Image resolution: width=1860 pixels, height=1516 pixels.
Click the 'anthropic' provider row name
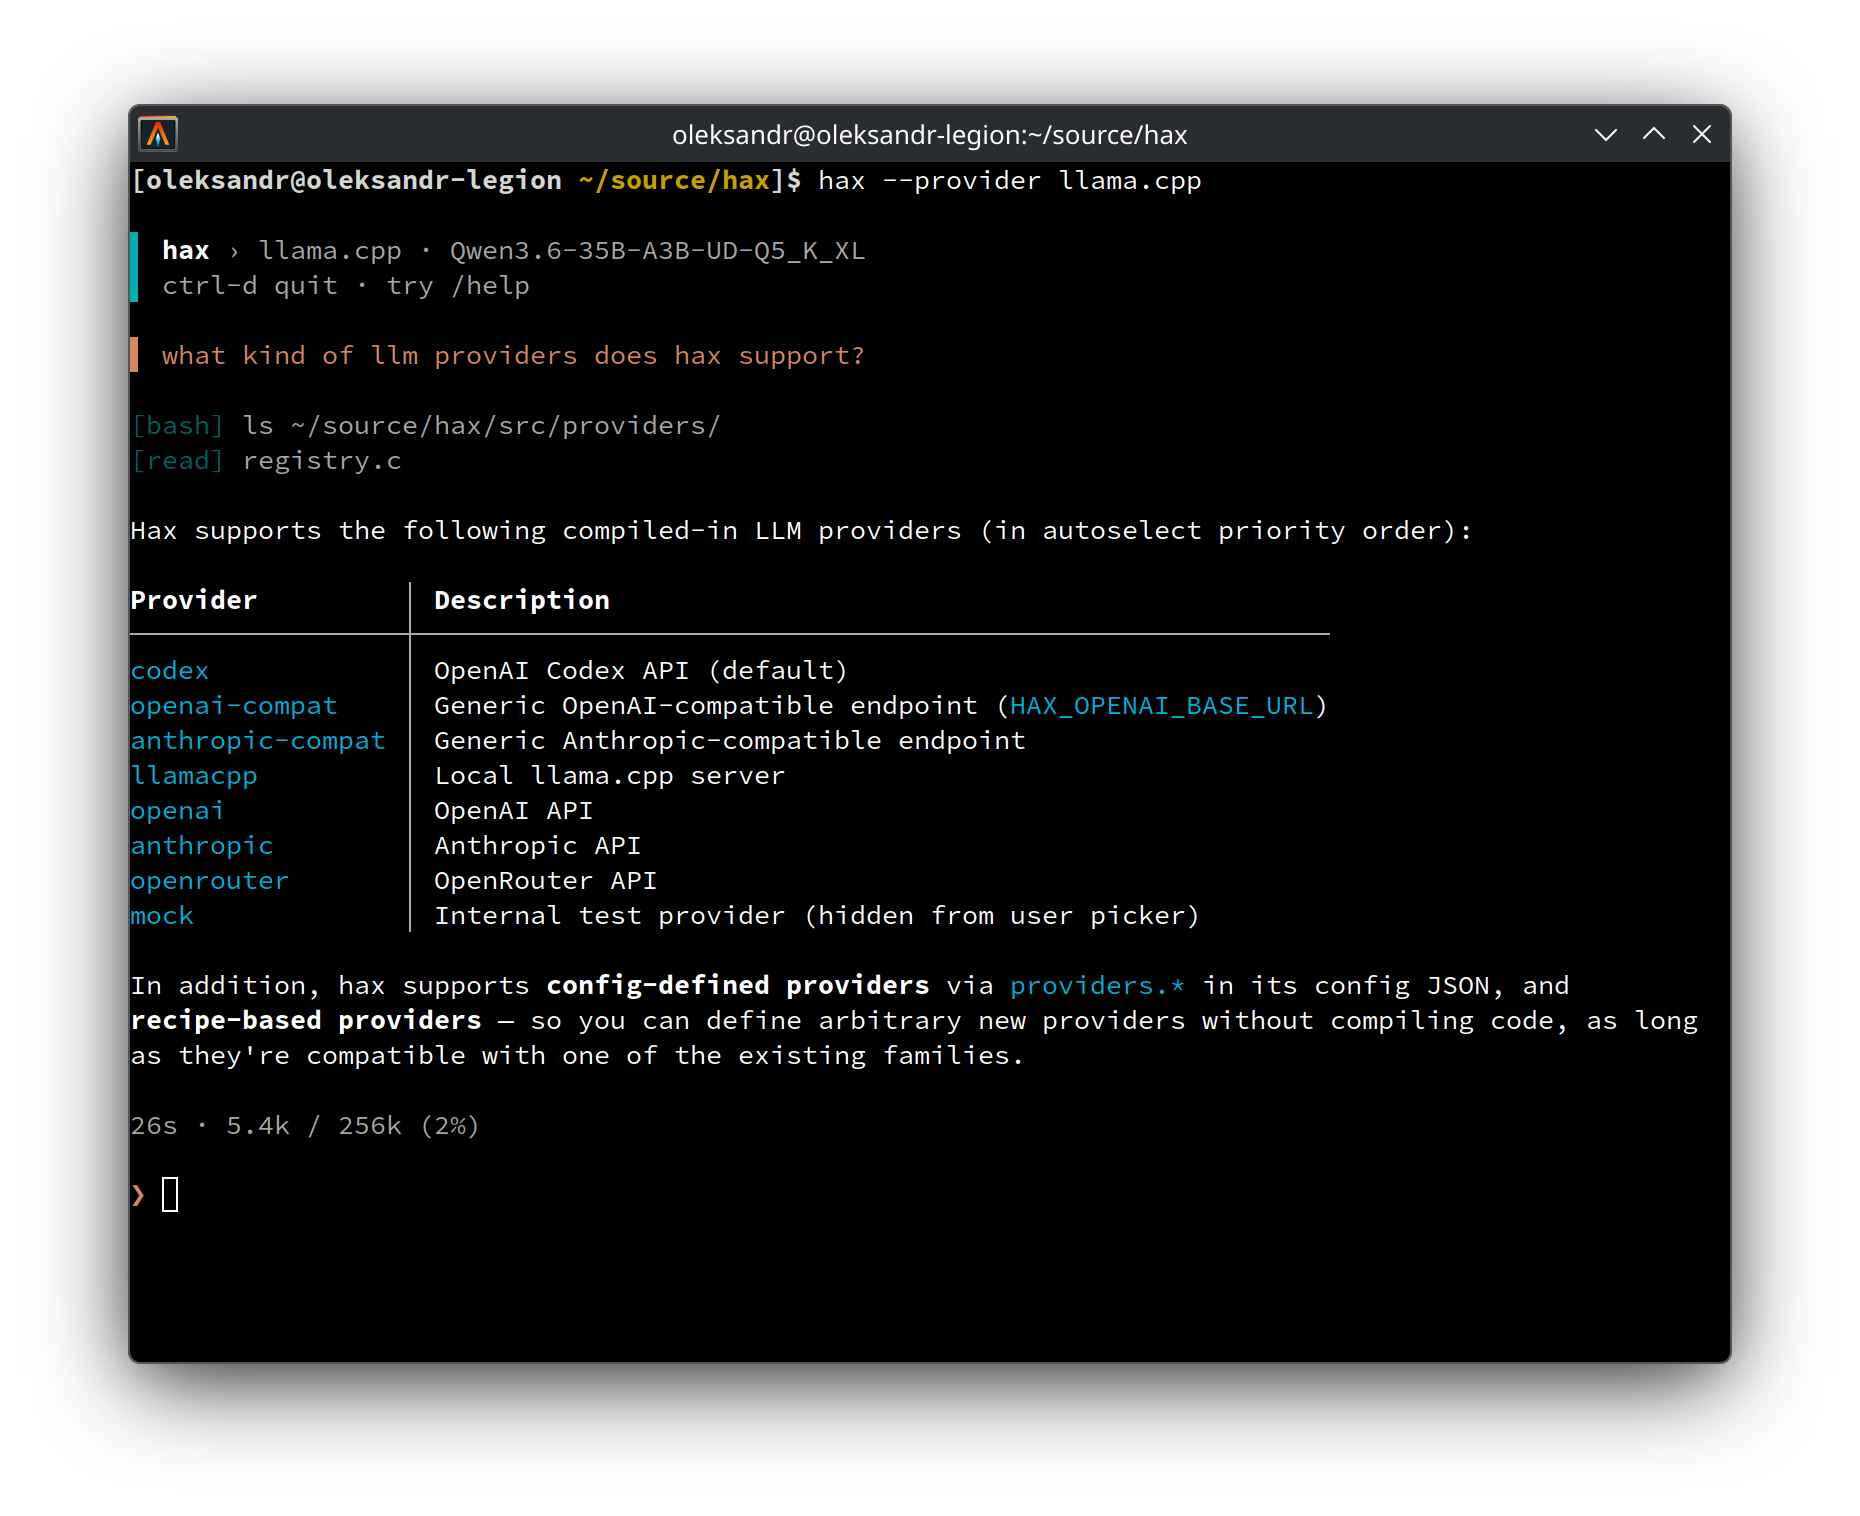coord(202,846)
